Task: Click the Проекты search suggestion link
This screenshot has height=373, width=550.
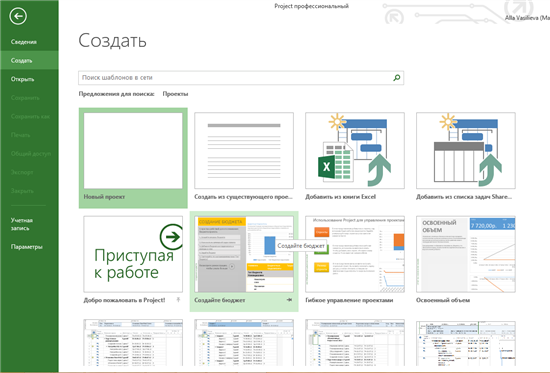Action: [175, 94]
